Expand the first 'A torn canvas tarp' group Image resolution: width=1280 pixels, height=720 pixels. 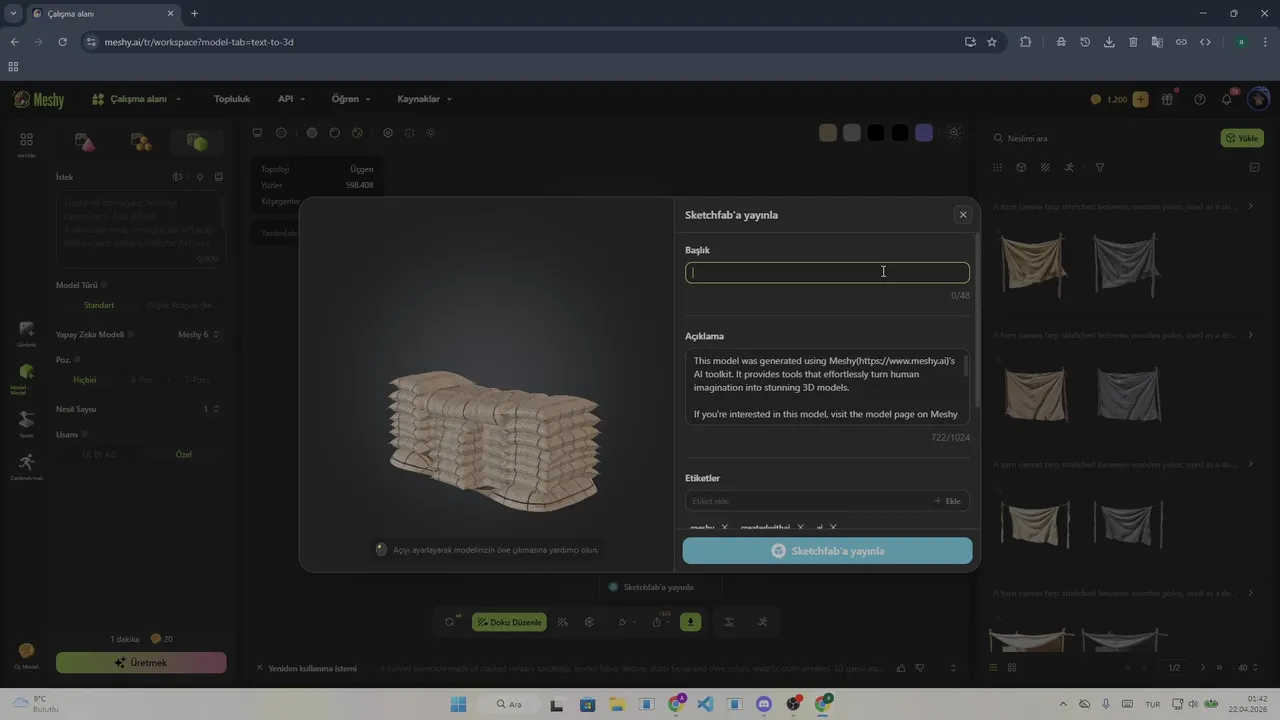point(1250,206)
